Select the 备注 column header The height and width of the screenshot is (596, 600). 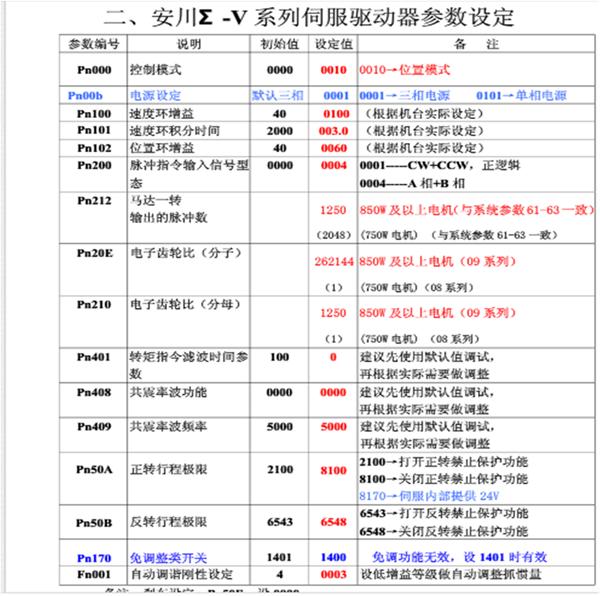pyautogui.click(x=476, y=44)
